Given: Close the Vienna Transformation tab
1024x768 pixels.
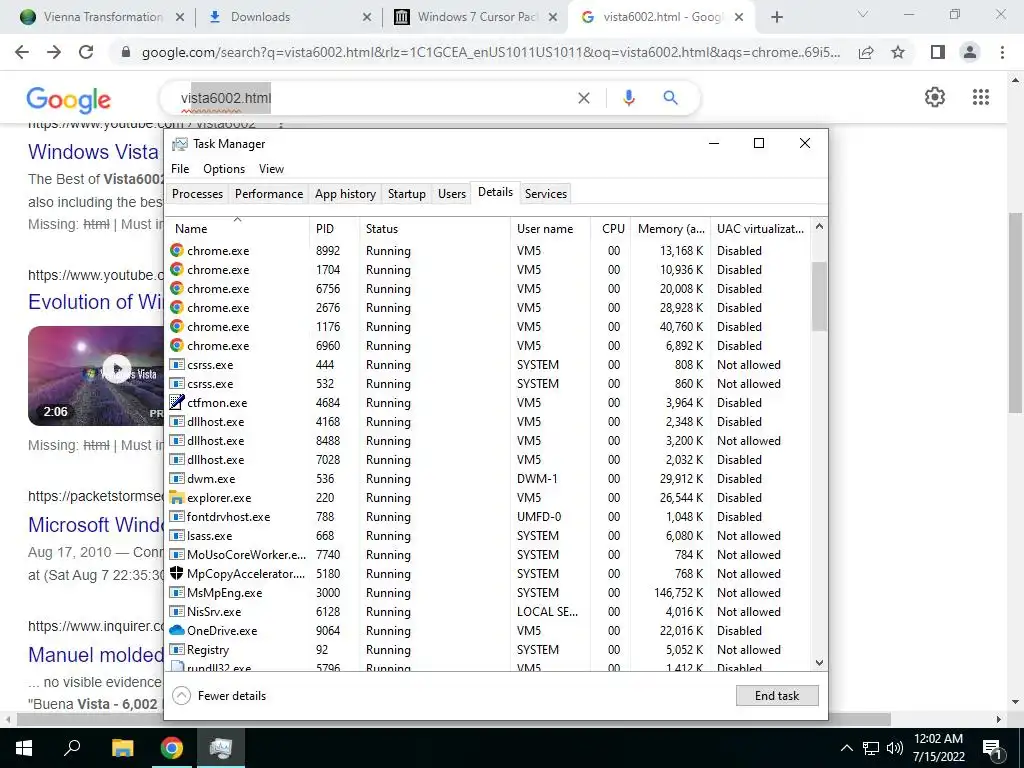Looking at the screenshot, I should (180, 17).
